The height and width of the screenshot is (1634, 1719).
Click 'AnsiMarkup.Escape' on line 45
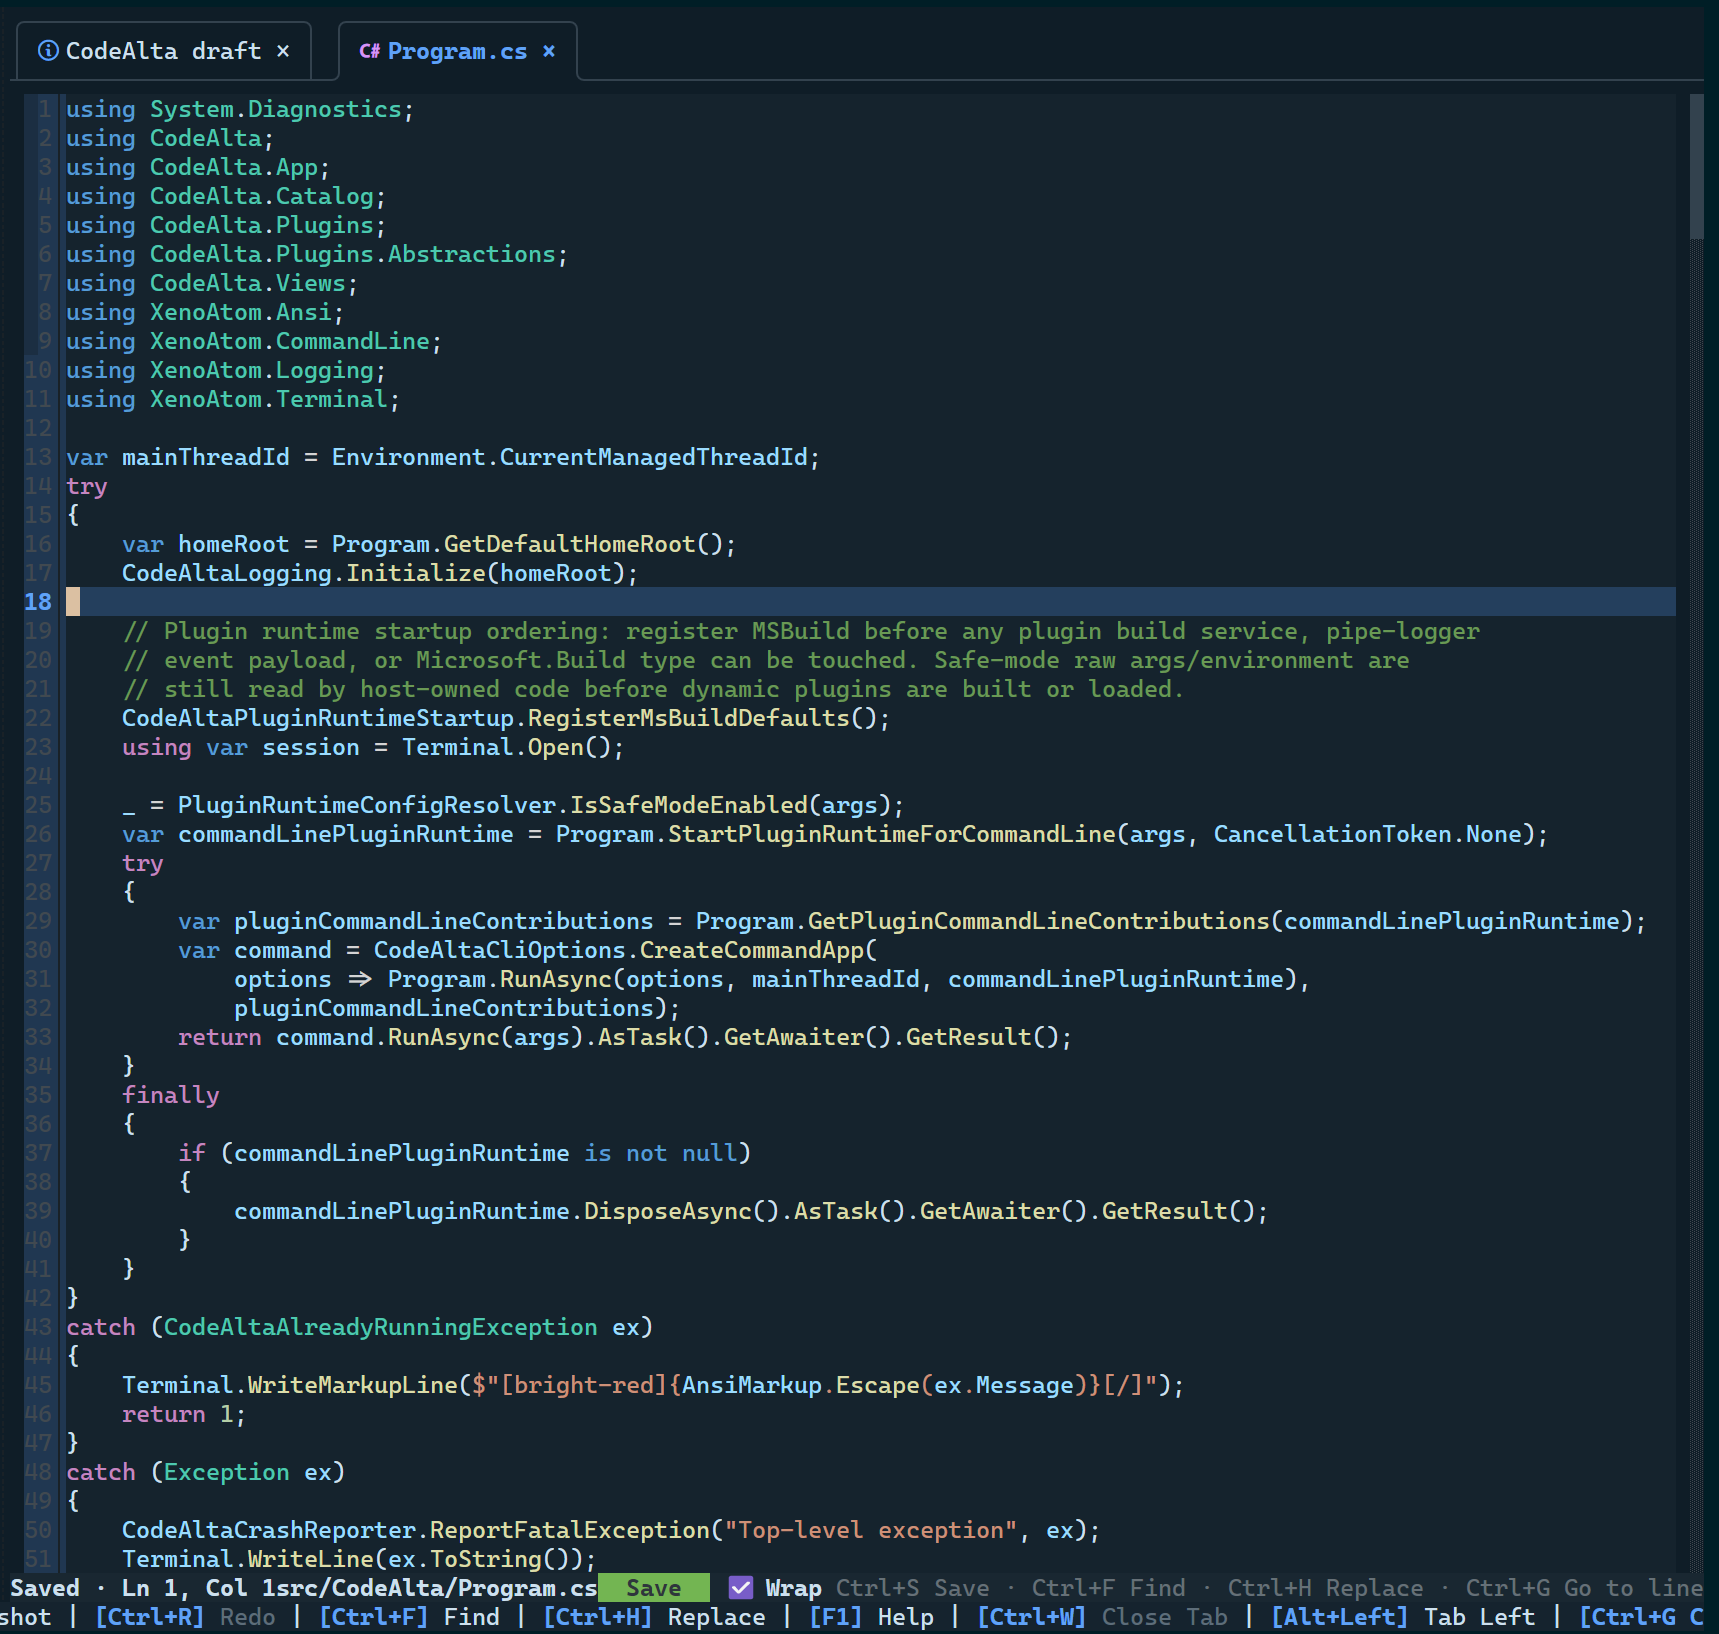[x=801, y=1385]
